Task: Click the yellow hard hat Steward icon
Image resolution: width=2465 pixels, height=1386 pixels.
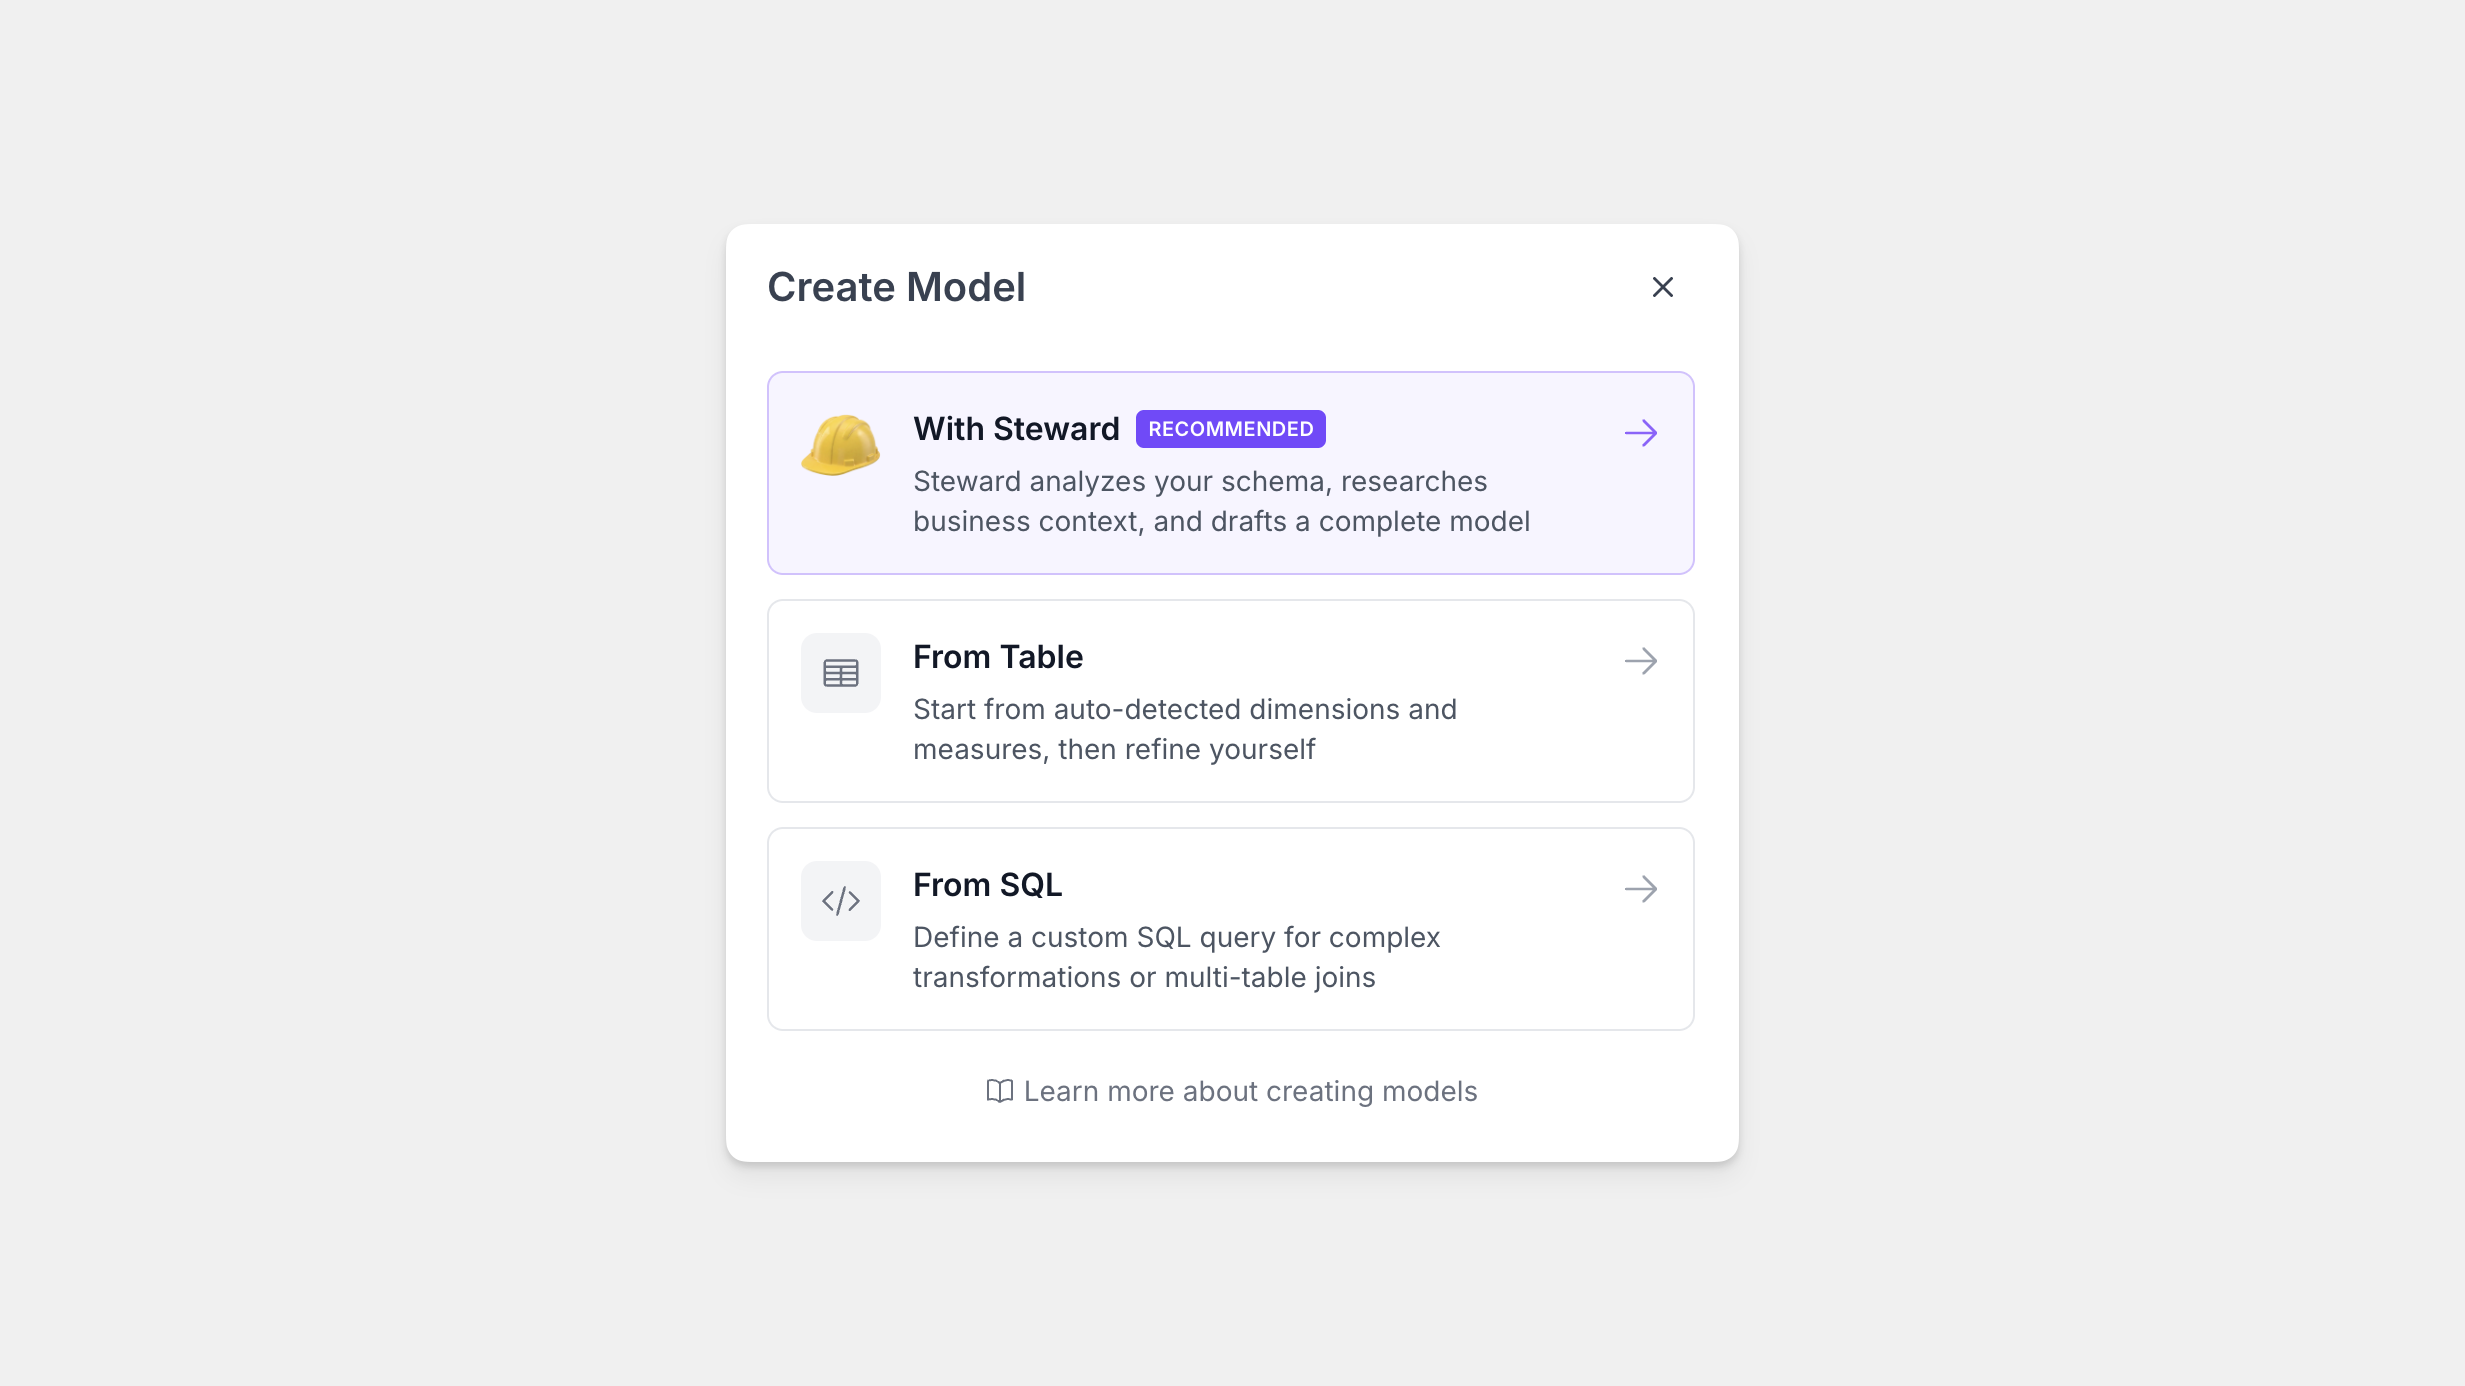Action: tap(840, 445)
